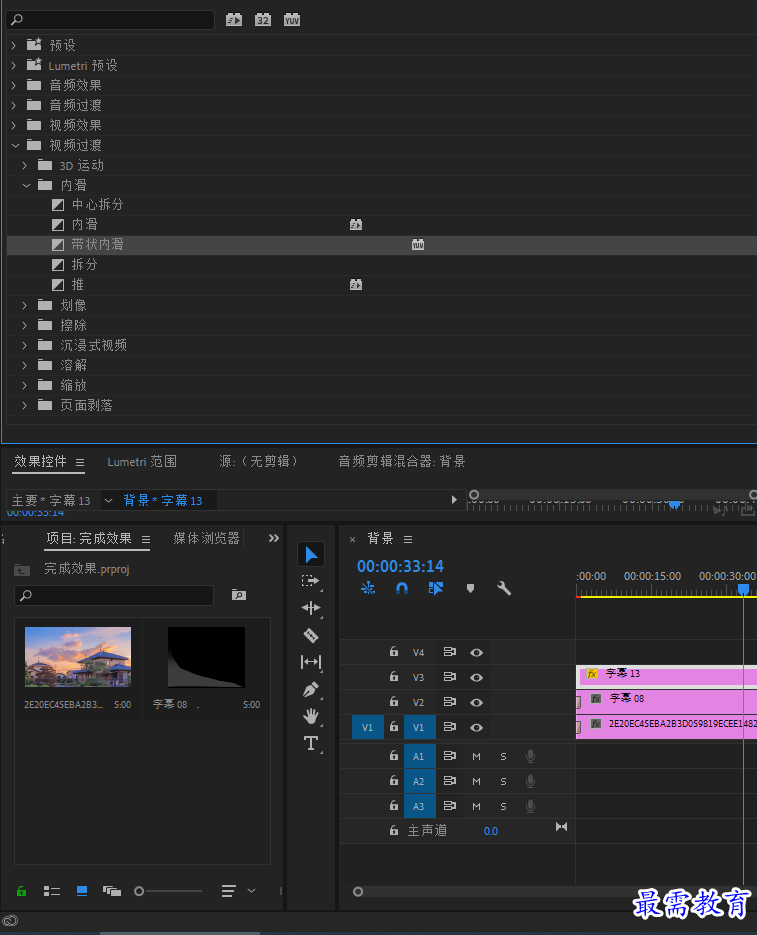Switch to 效果控件 tab
Viewport: 757px width, 935px height.
click(x=41, y=462)
